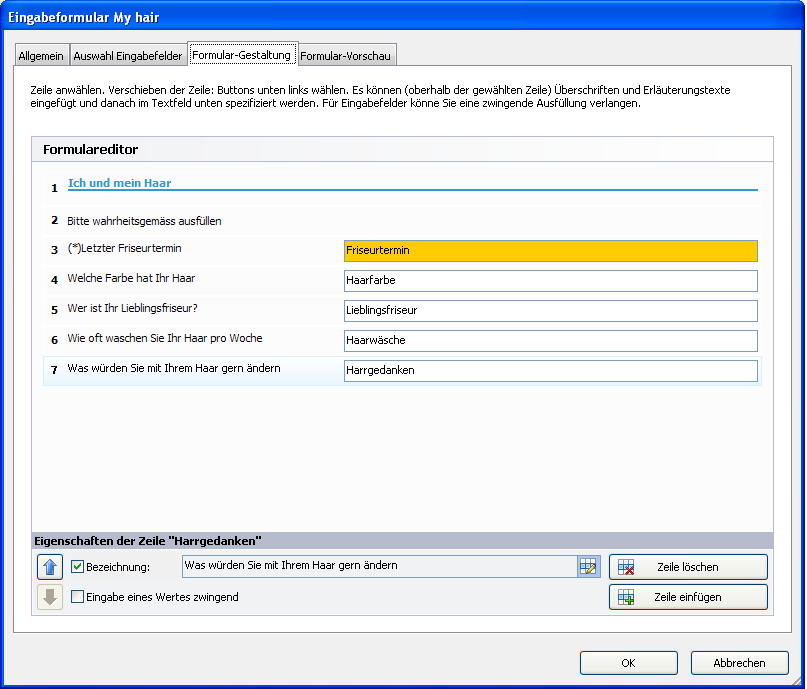Viewport: 807px width, 689px height.
Task: Select the Lieblingsfriseur input field
Action: (x=550, y=310)
